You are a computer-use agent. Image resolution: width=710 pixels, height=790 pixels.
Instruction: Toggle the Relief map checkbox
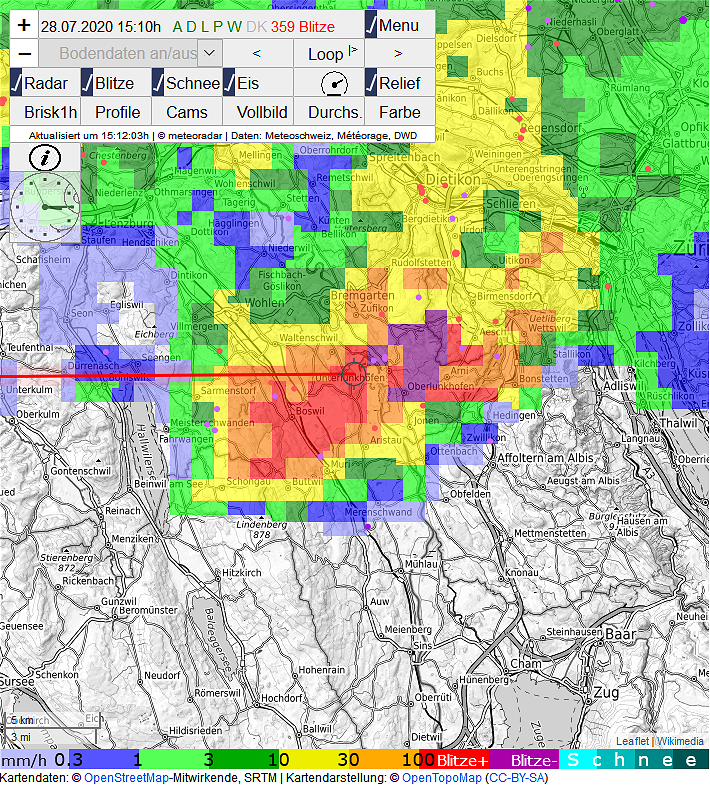pos(371,83)
